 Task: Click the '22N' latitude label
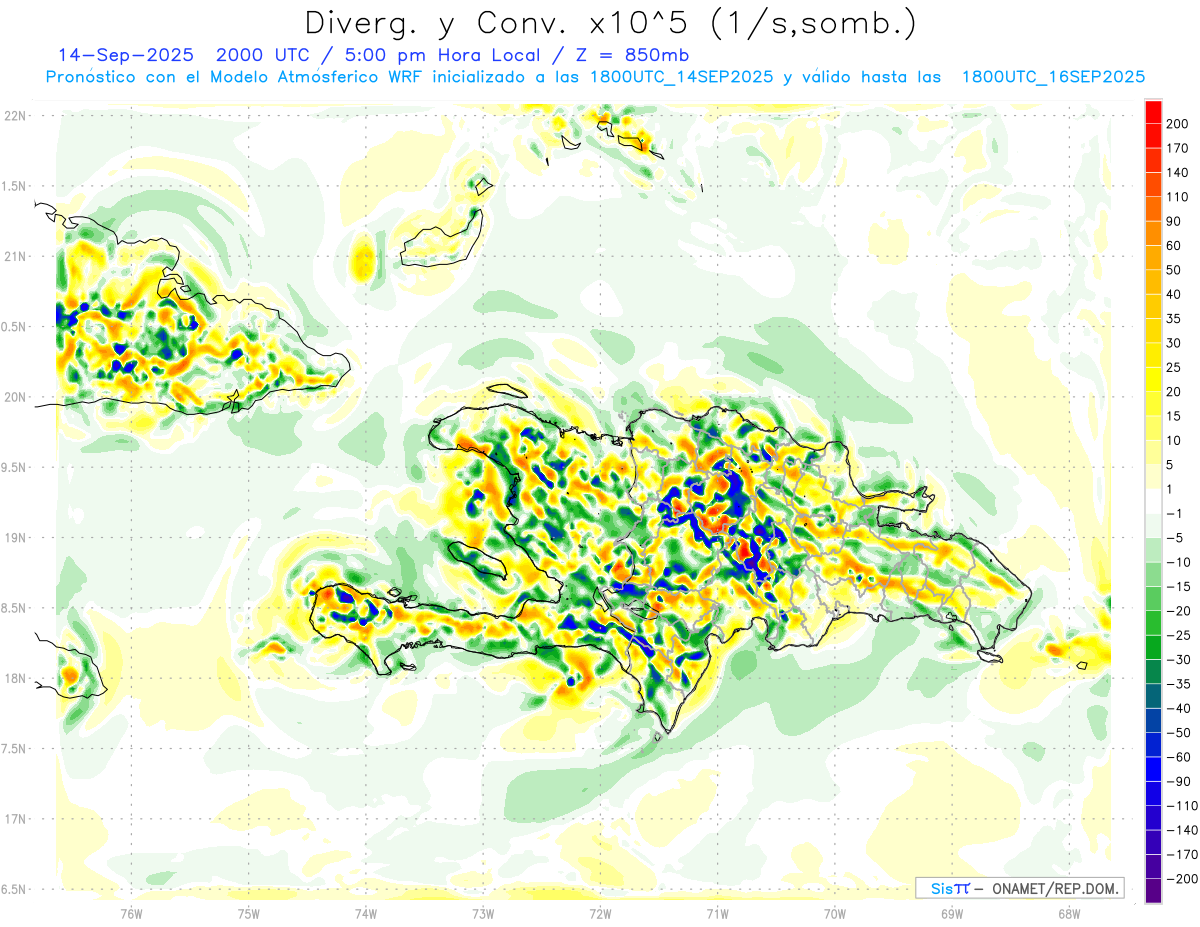15,116
